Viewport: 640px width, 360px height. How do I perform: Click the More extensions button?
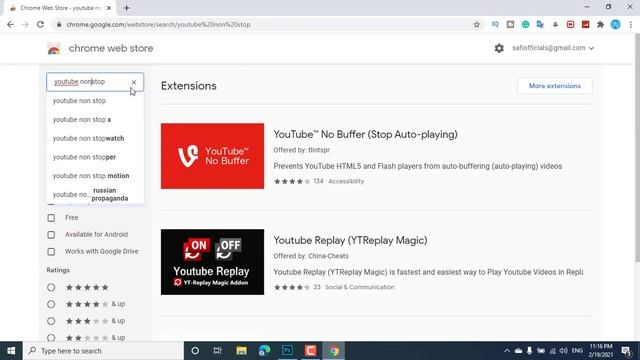555,86
